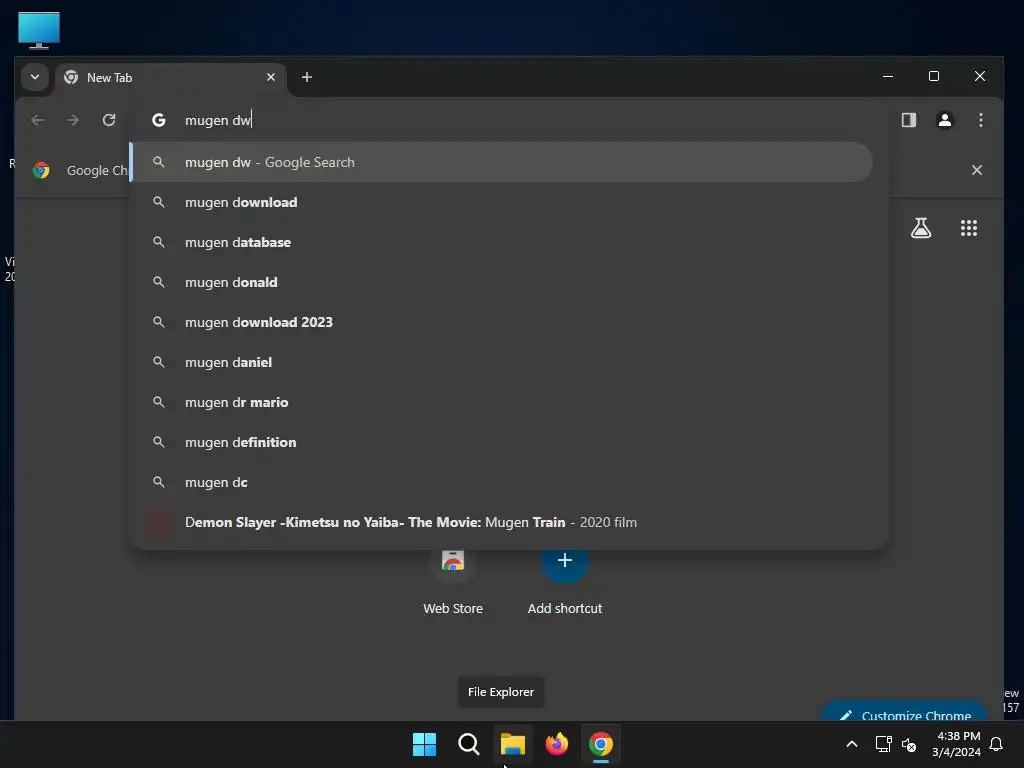
Task: Click the Add shortcut plus button
Action: [x=565, y=560]
